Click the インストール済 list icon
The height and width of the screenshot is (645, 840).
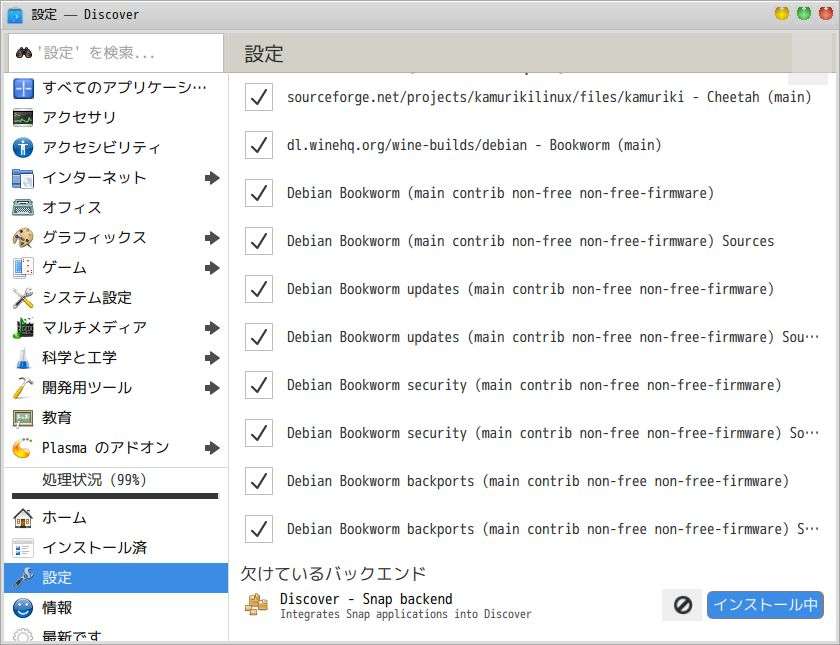[22, 548]
